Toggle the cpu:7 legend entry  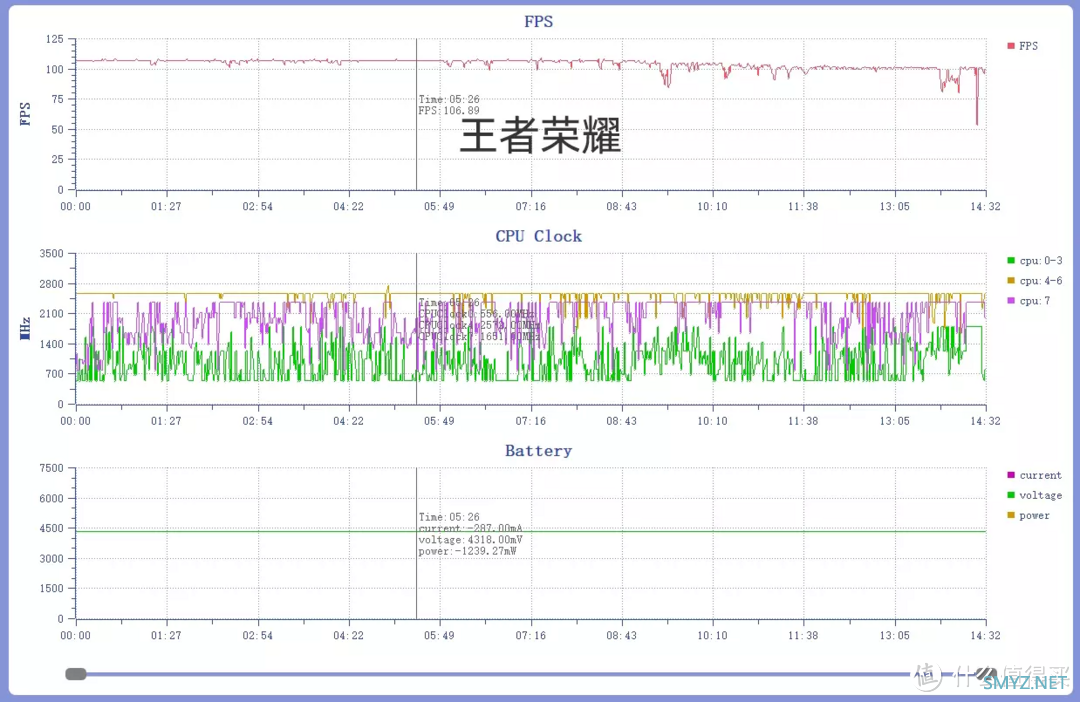[1028, 300]
